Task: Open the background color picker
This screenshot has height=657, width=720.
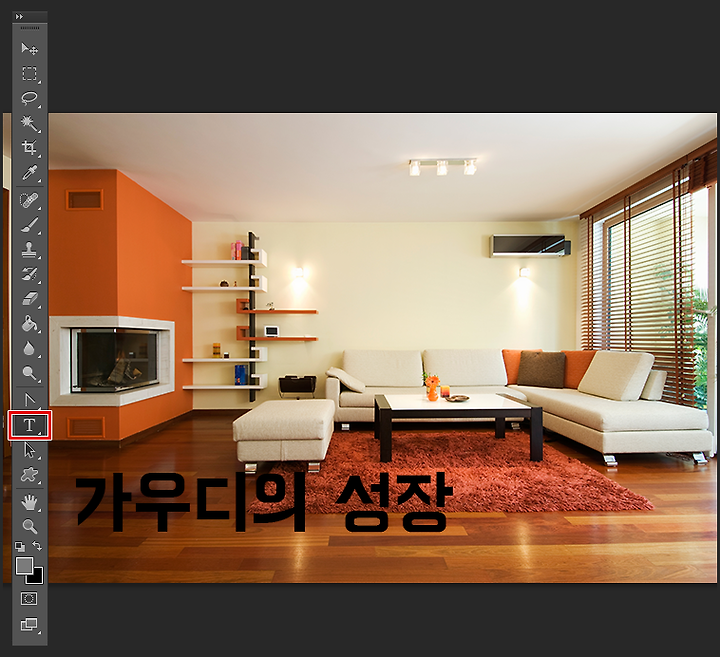Action: [37, 577]
